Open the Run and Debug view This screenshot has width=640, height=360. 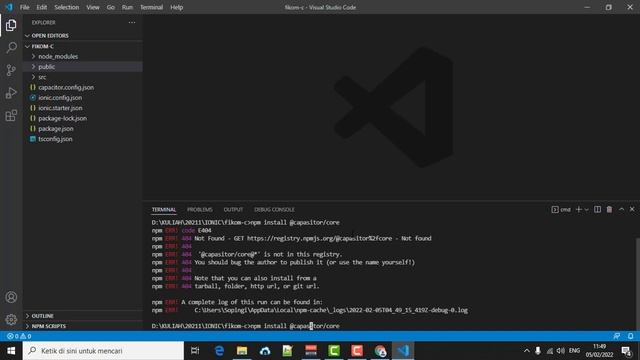11,93
